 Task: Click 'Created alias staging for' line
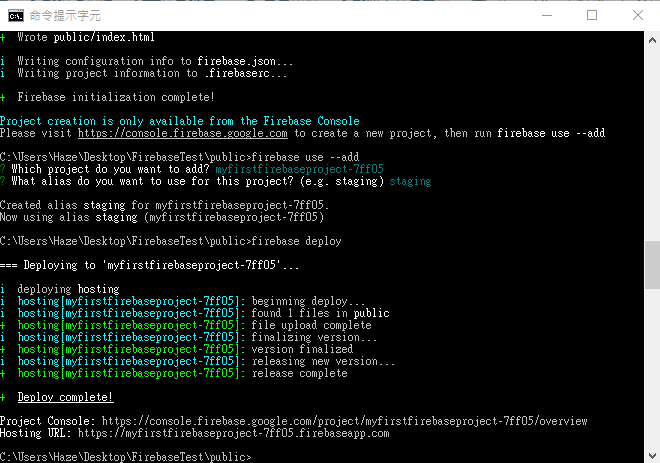164,205
